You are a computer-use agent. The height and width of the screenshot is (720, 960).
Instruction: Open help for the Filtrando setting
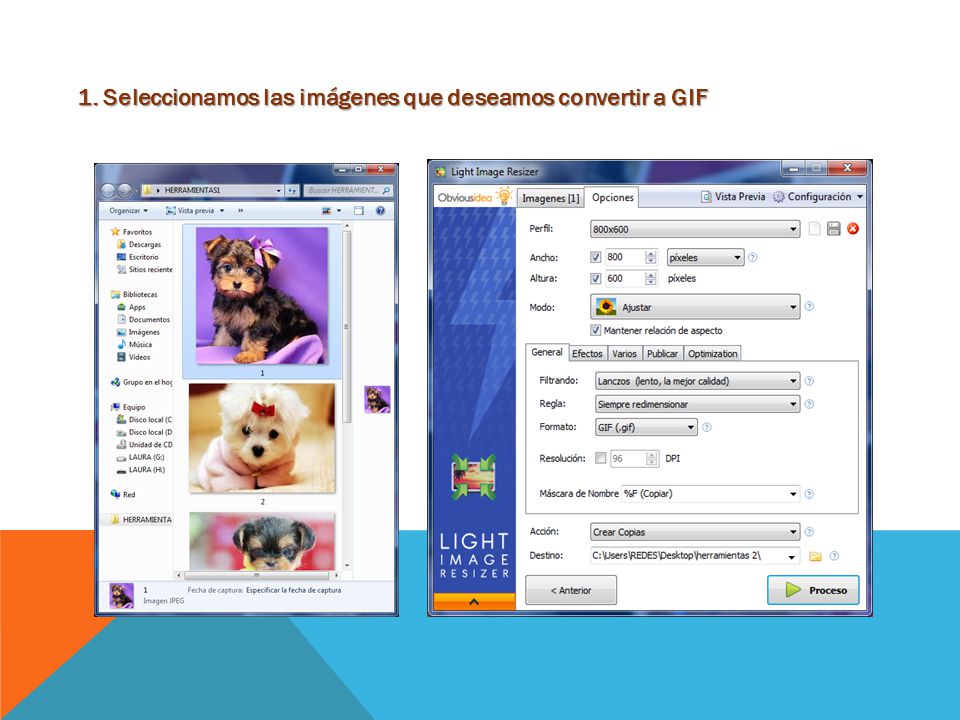809,381
